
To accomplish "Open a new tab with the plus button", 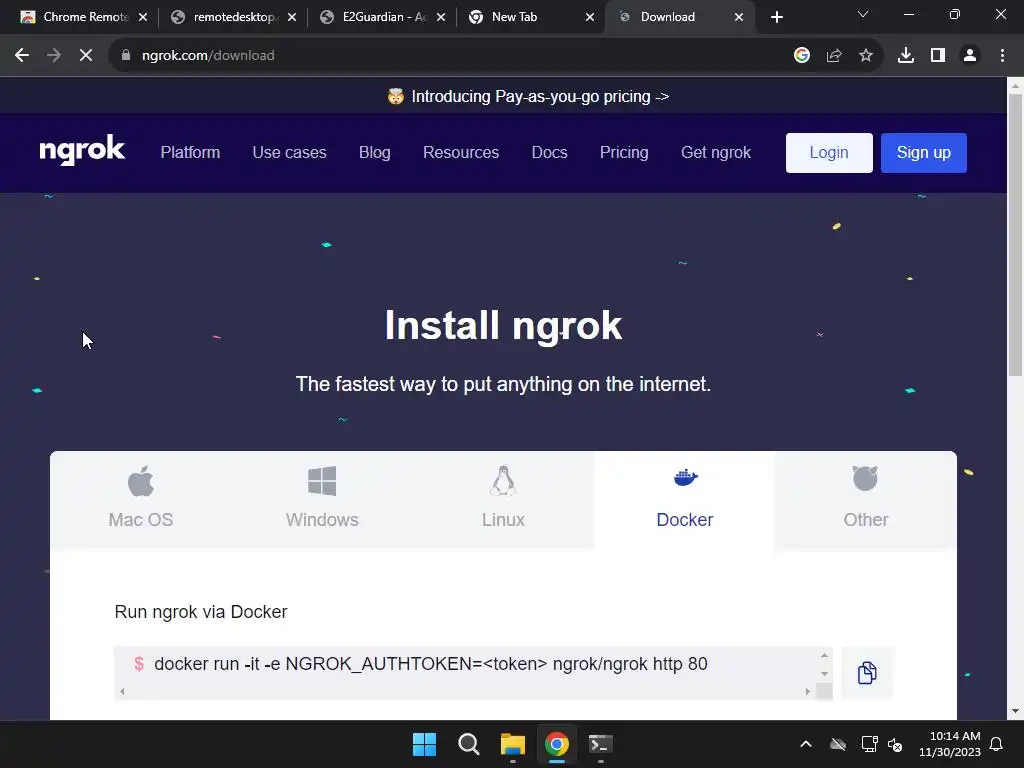I will [776, 17].
